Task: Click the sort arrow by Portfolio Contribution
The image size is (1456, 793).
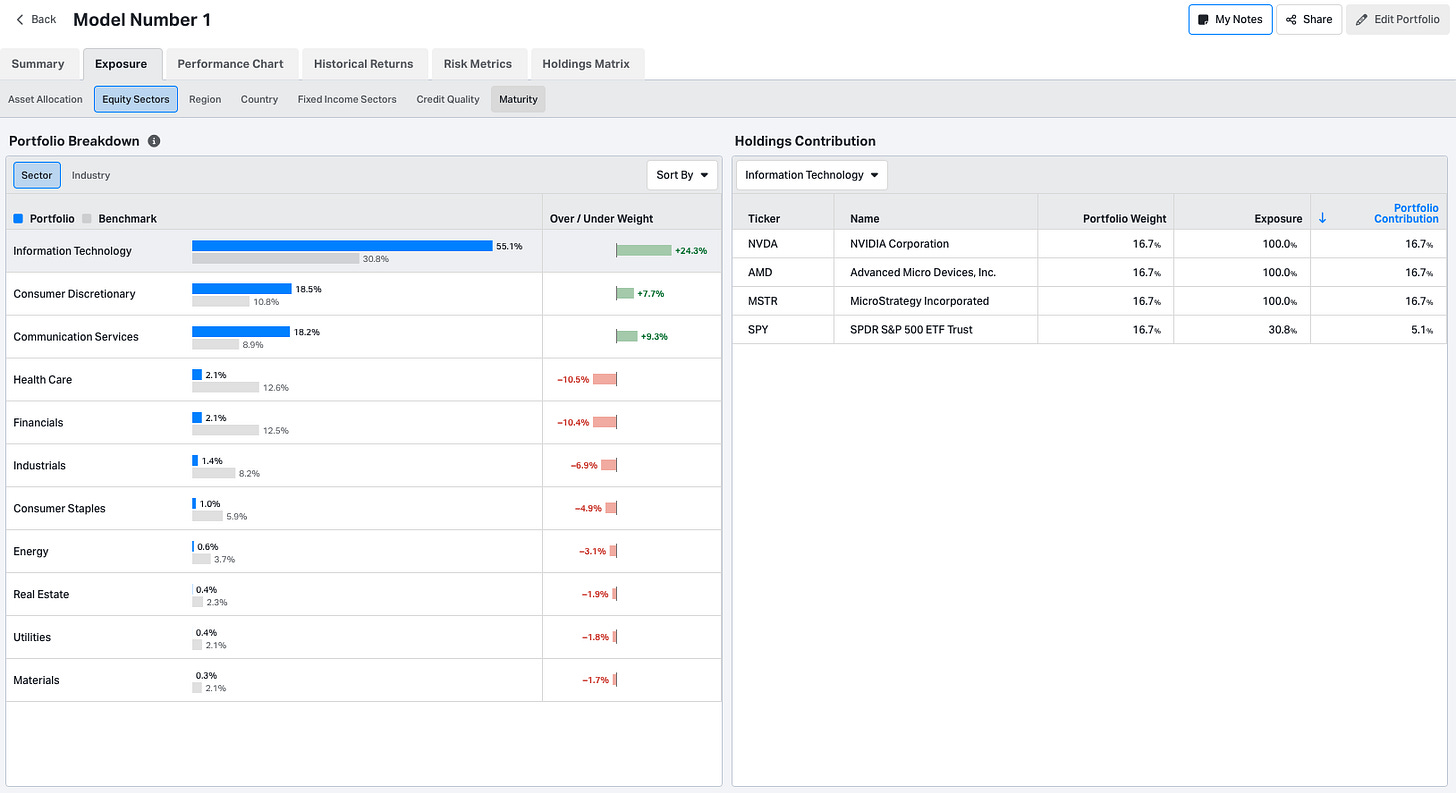Action: (x=1323, y=218)
